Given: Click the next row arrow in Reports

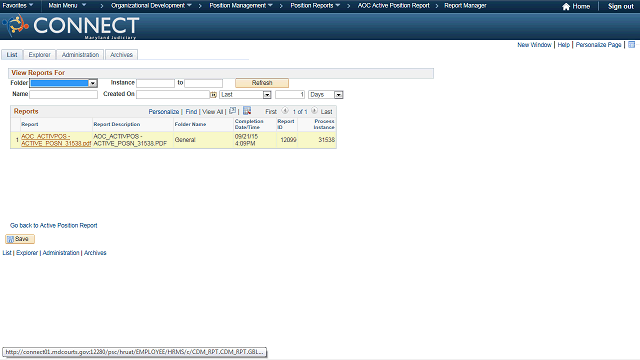Looking at the screenshot, I should (x=314, y=111).
